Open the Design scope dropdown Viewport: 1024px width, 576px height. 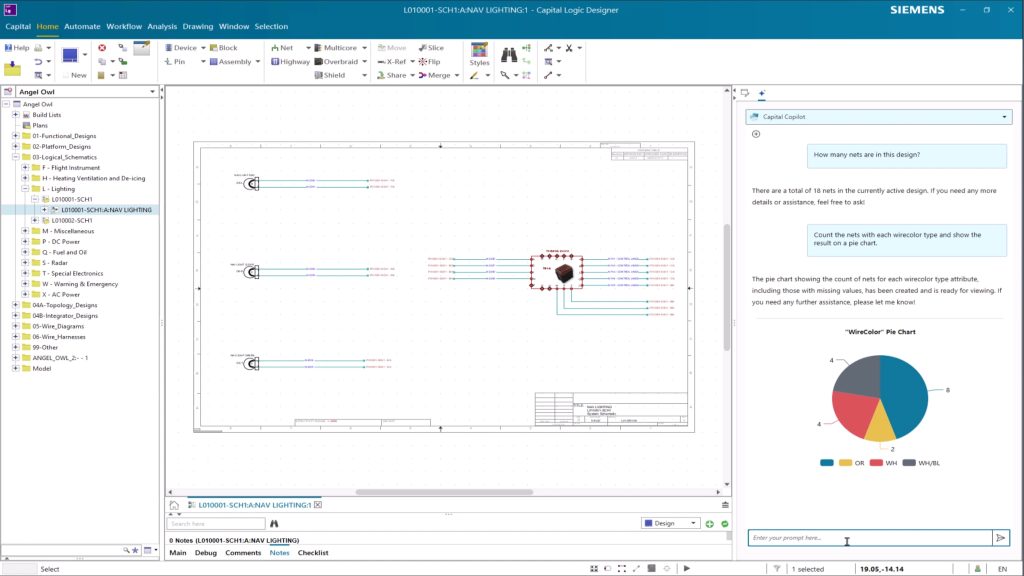tap(693, 524)
